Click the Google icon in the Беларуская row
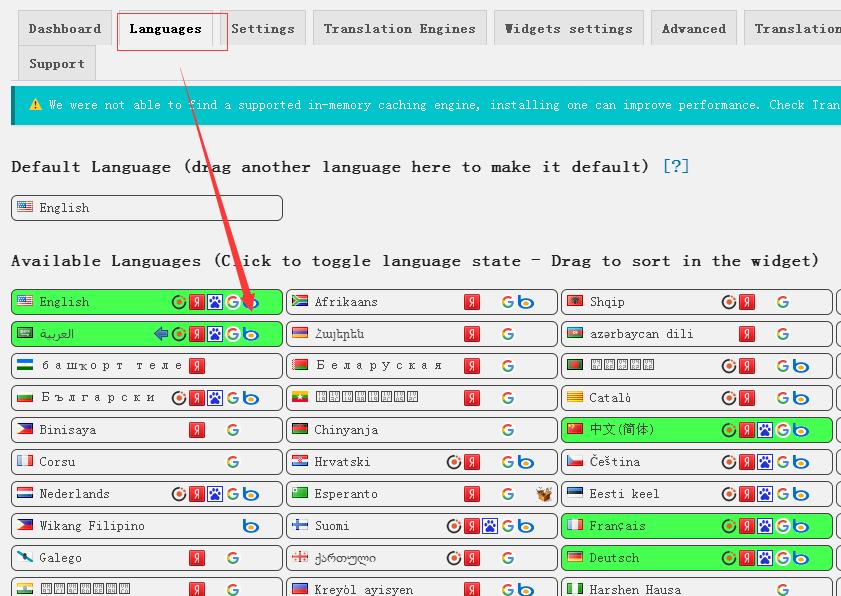The image size is (841, 596). 507,366
